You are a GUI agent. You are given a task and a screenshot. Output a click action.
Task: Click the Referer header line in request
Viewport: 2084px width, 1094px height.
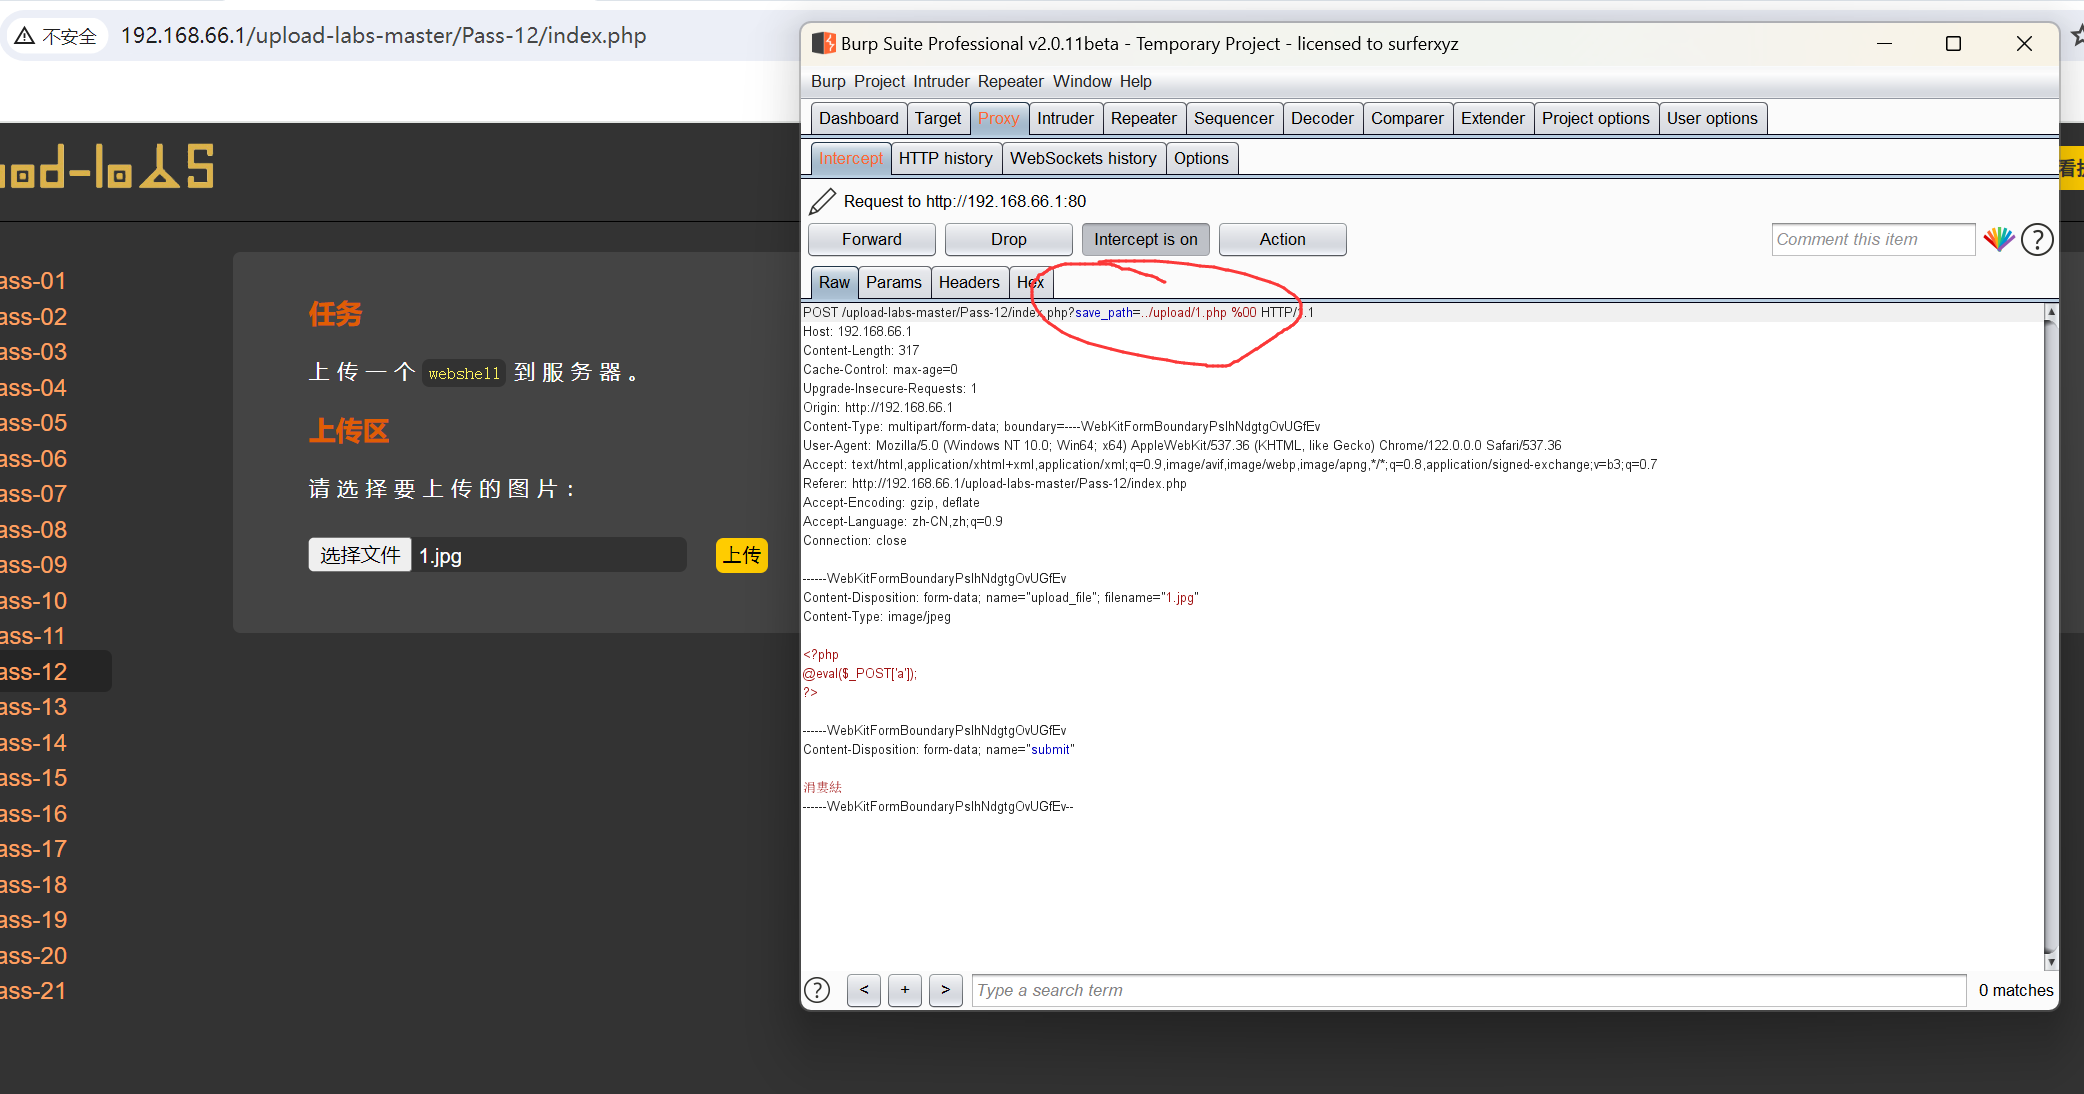coord(995,484)
